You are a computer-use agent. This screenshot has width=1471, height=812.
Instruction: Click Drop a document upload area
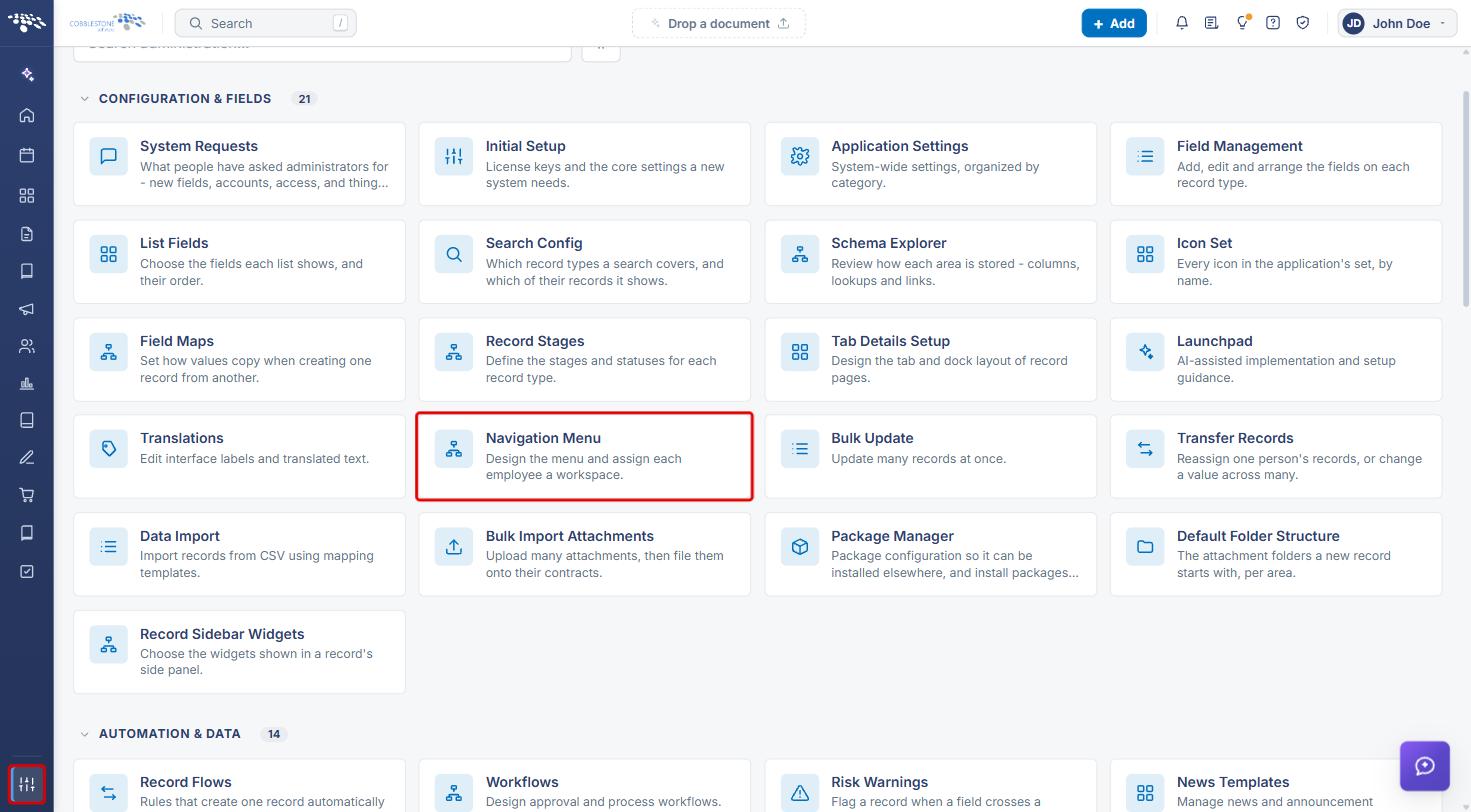(x=719, y=23)
